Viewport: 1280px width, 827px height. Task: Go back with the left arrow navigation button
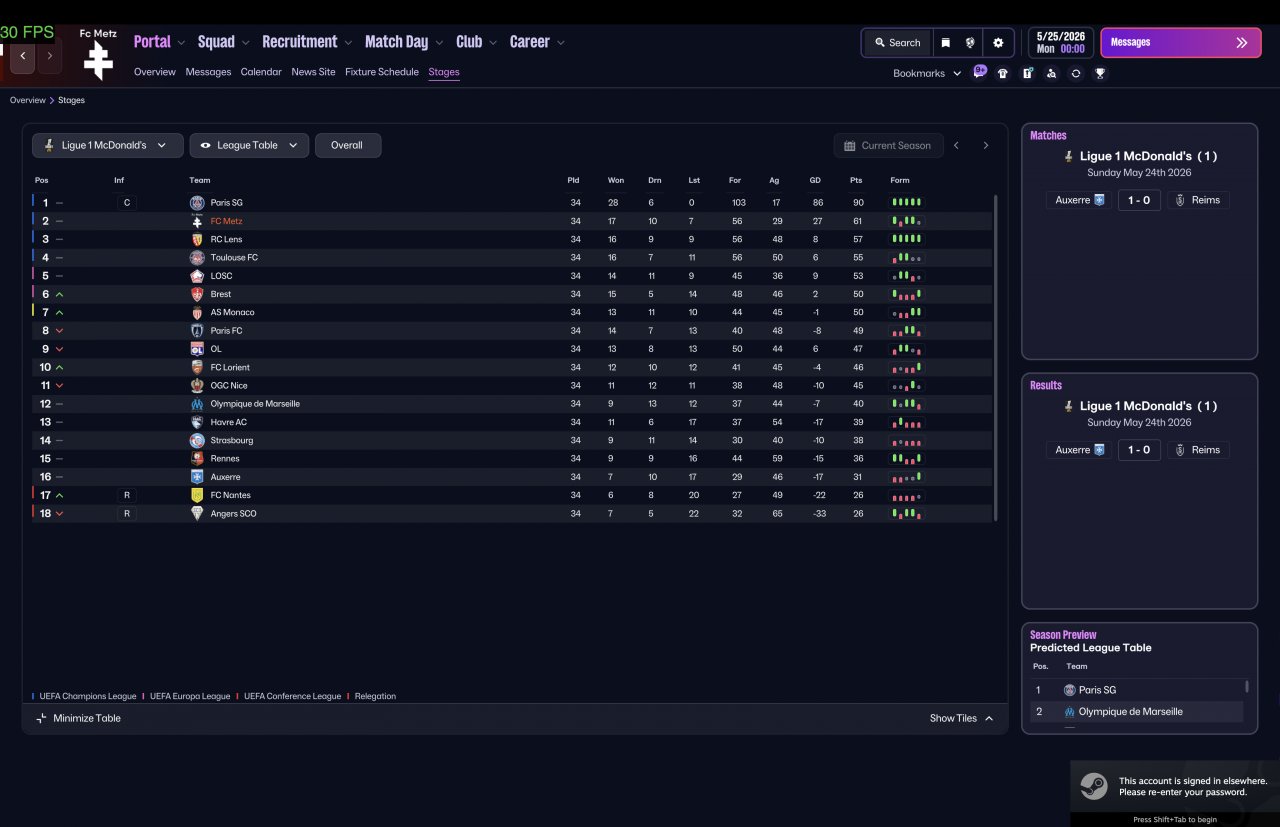pyautogui.click(x=23, y=56)
